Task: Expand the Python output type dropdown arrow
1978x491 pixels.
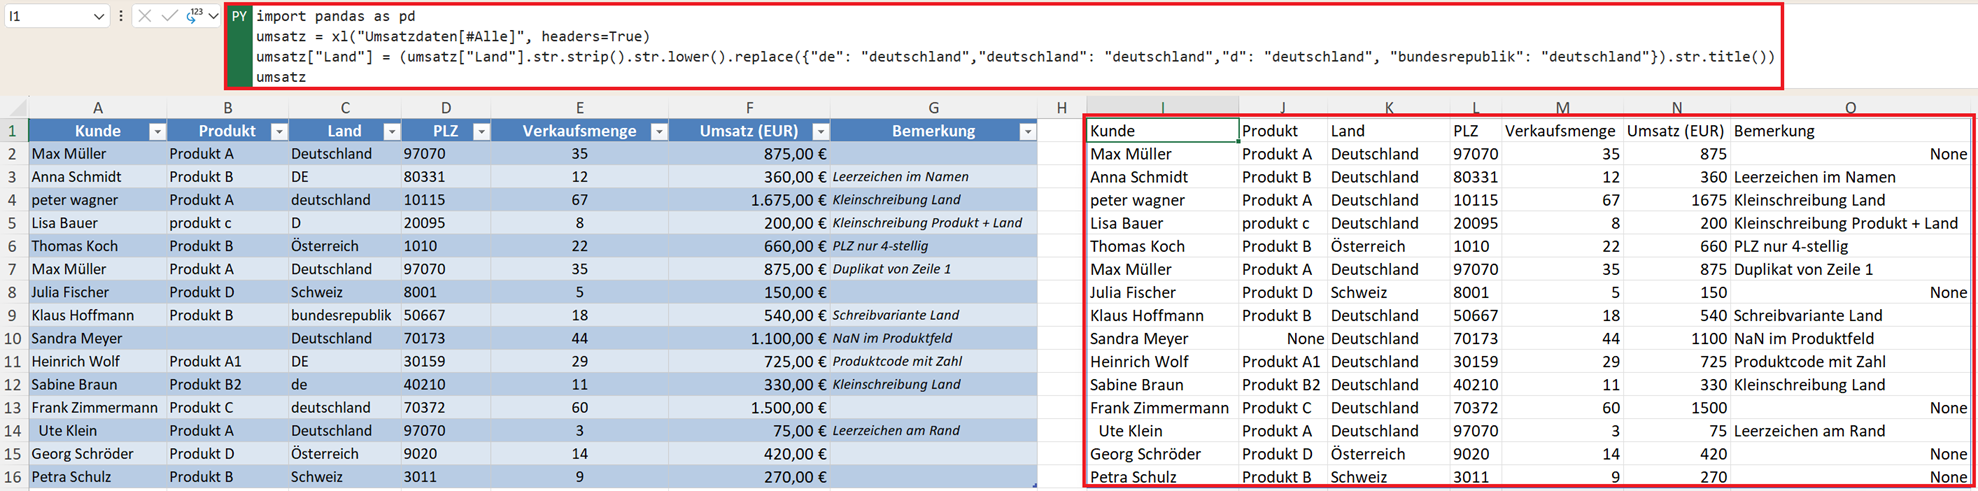Action: (x=213, y=16)
